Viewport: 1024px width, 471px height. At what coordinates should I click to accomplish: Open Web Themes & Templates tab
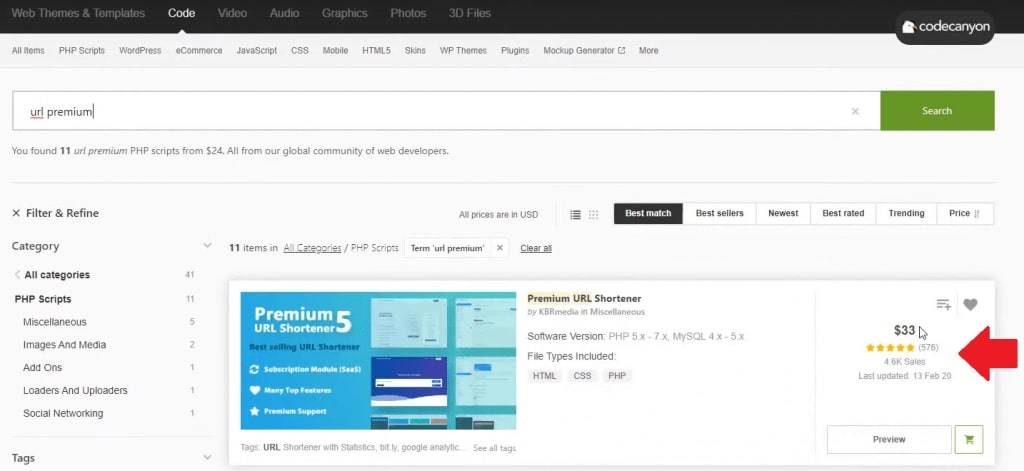(x=78, y=13)
